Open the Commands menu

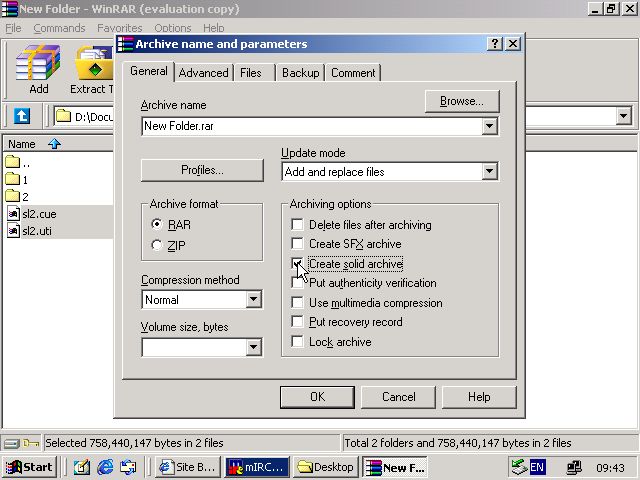(59, 28)
